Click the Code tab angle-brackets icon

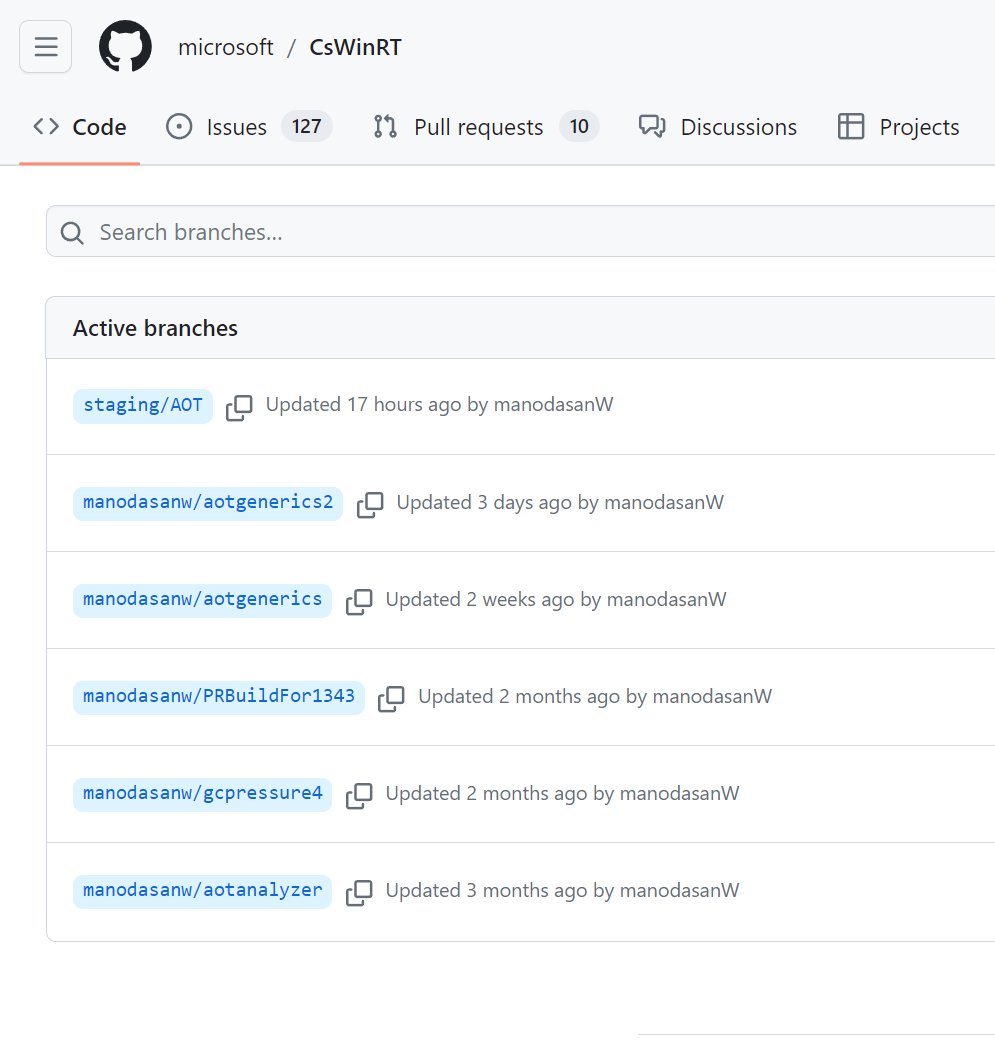pyautogui.click(x=46, y=126)
